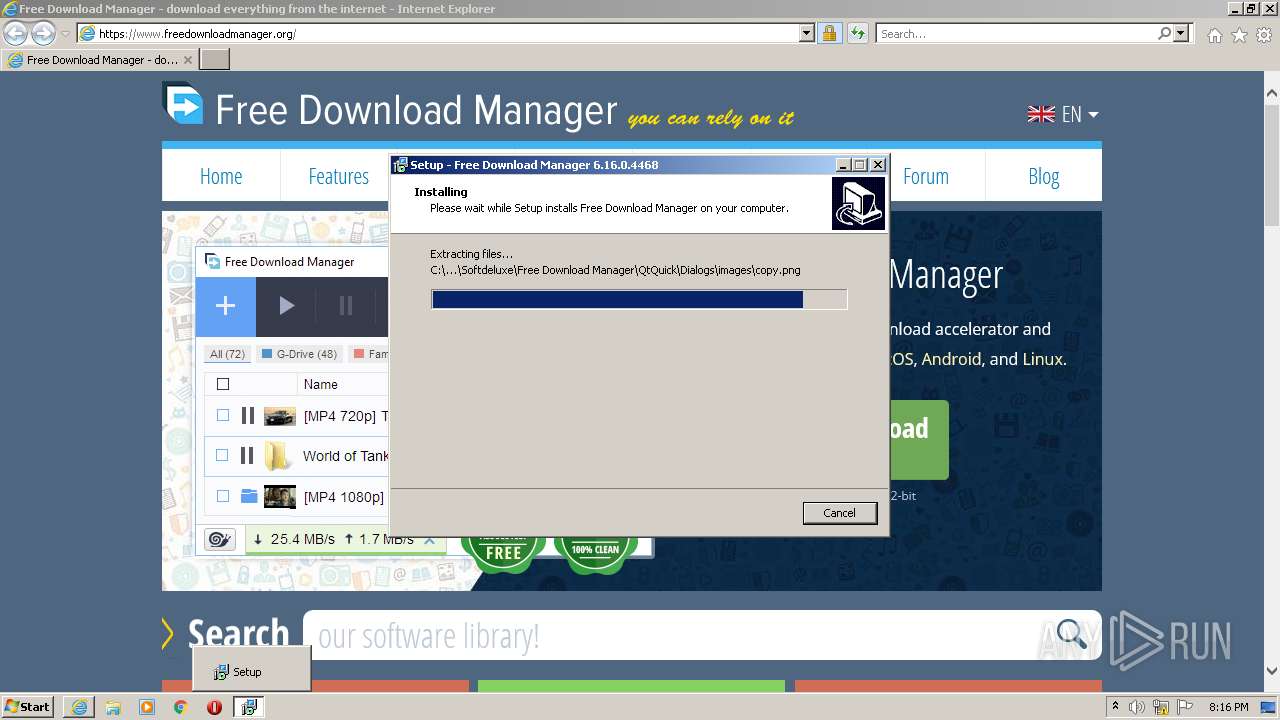
Task: Click the Free Download Manager site logo
Action: click(x=183, y=105)
